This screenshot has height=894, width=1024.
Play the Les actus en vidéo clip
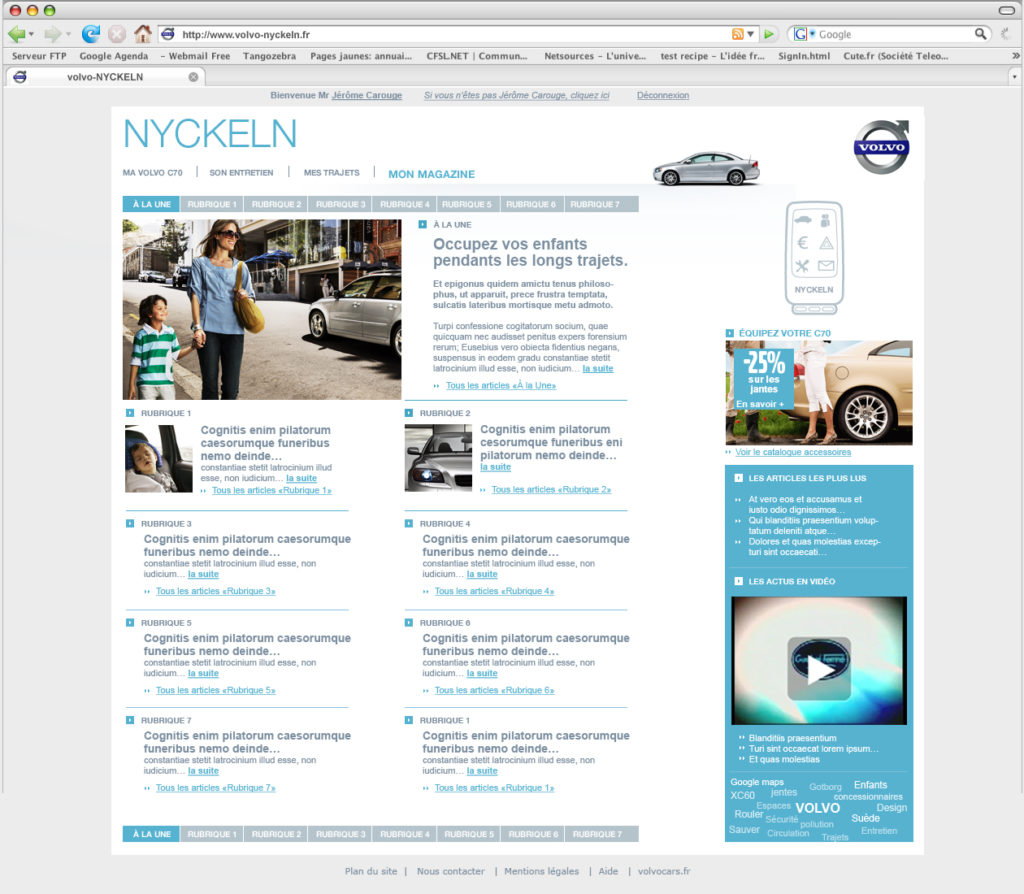(x=819, y=669)
